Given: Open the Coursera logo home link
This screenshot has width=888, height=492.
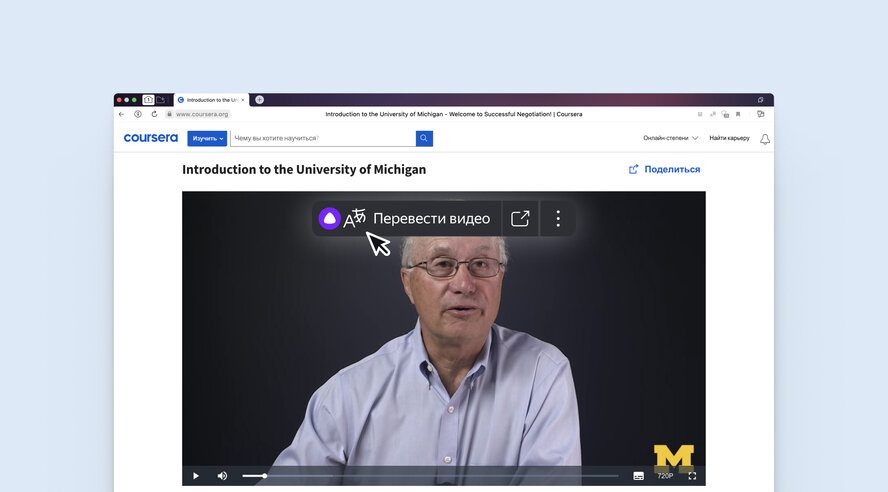Looking at the screenshot, I should point(151,138).
